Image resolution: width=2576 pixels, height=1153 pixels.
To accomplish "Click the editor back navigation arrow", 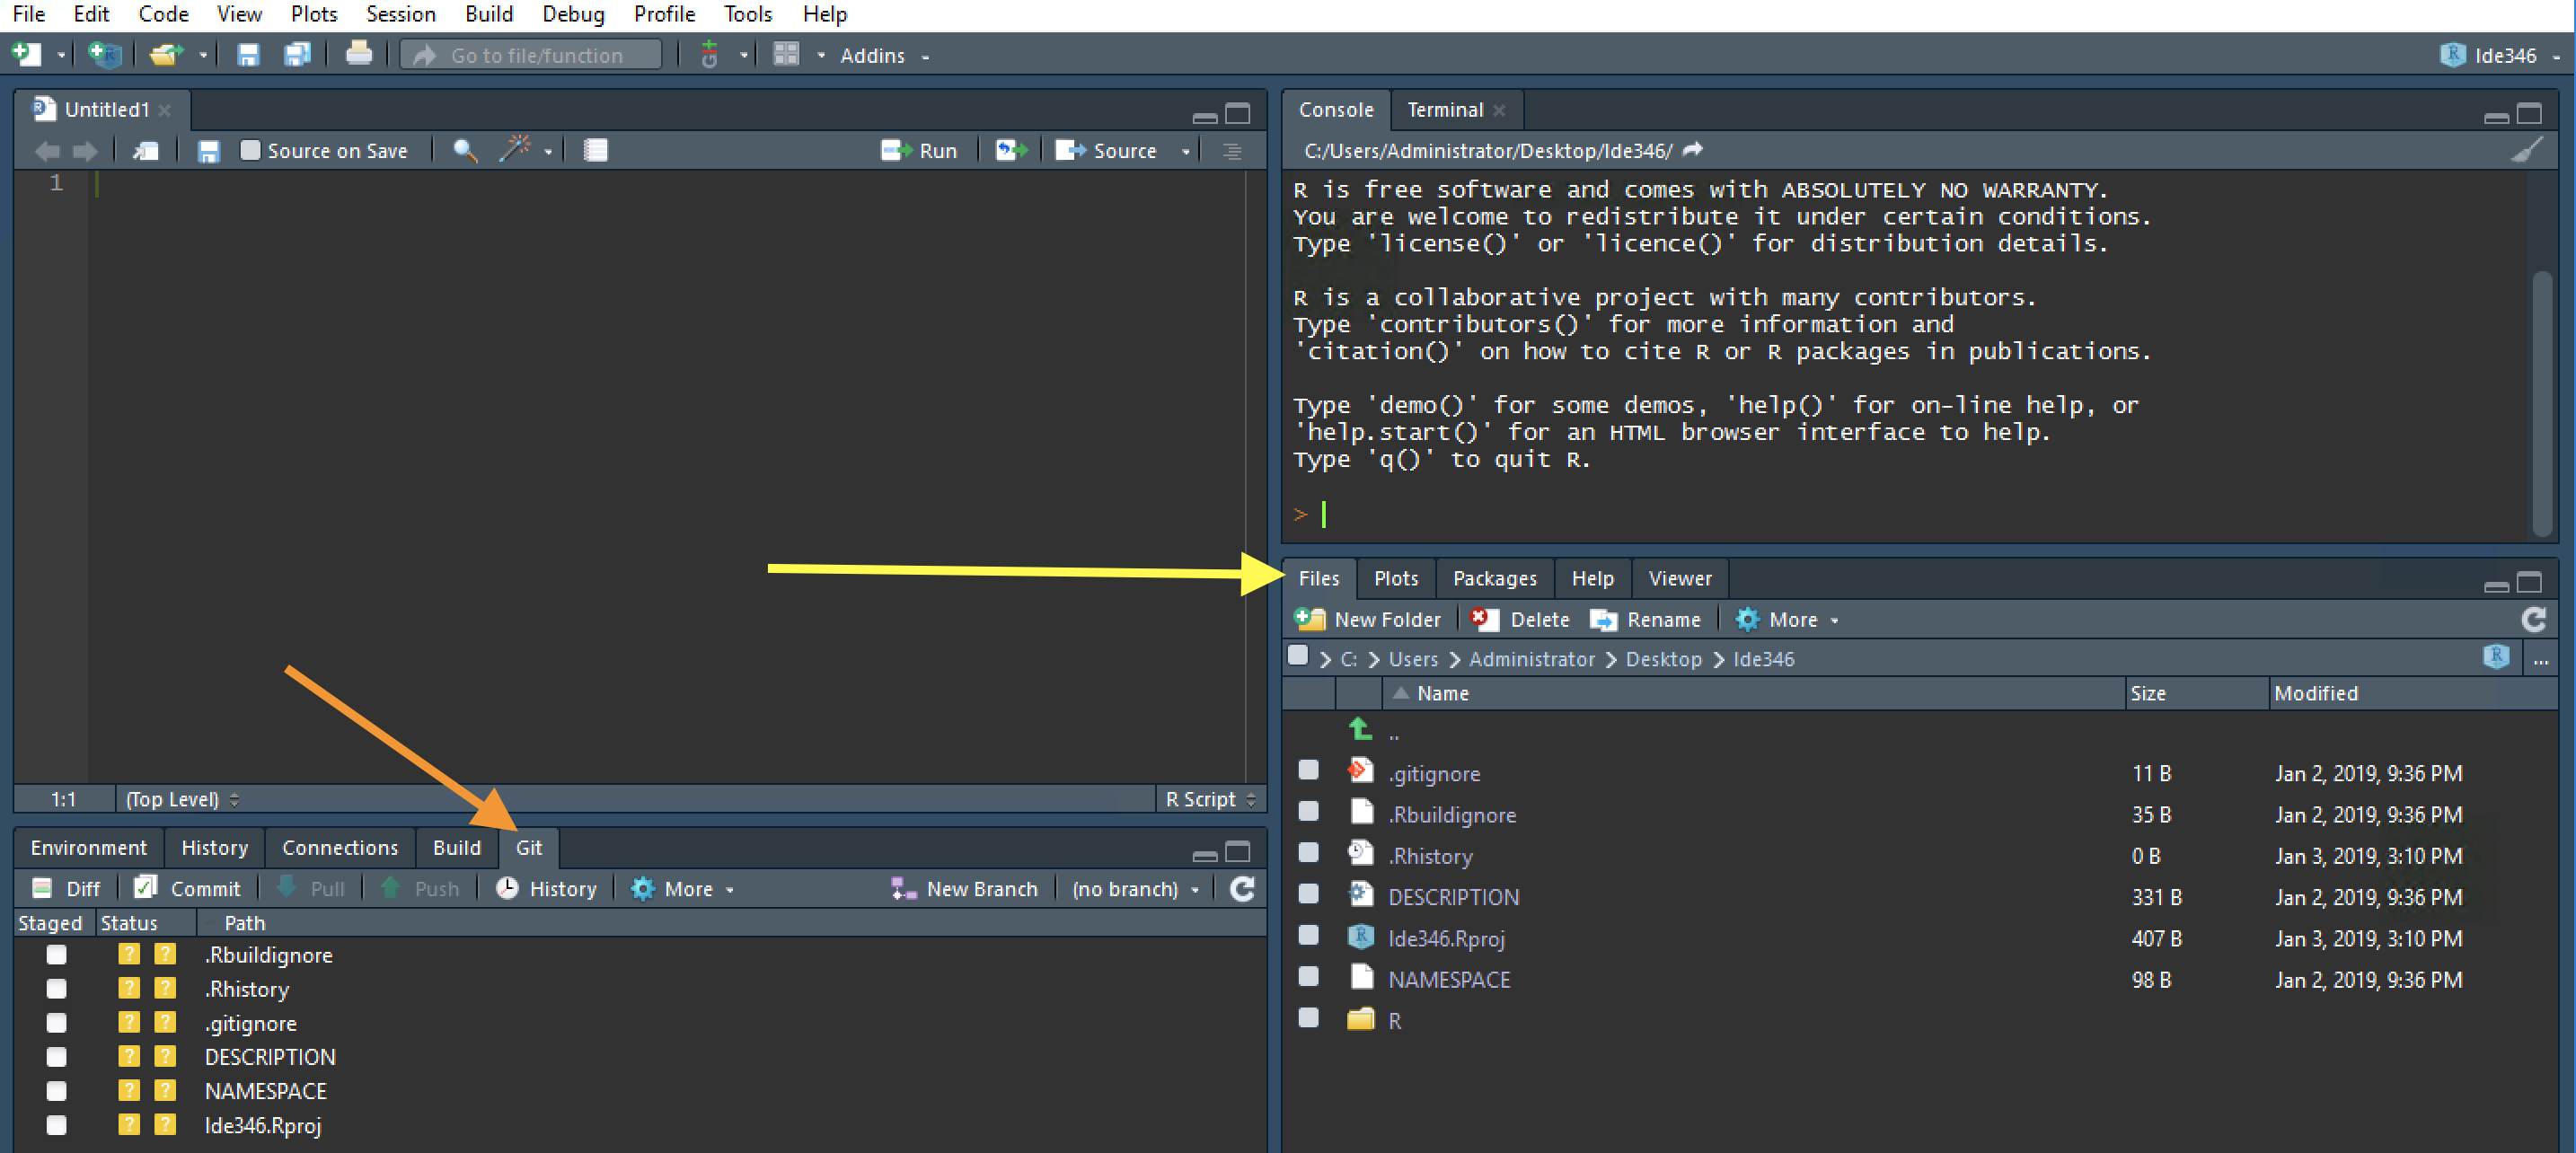I will tap(47, 151).
